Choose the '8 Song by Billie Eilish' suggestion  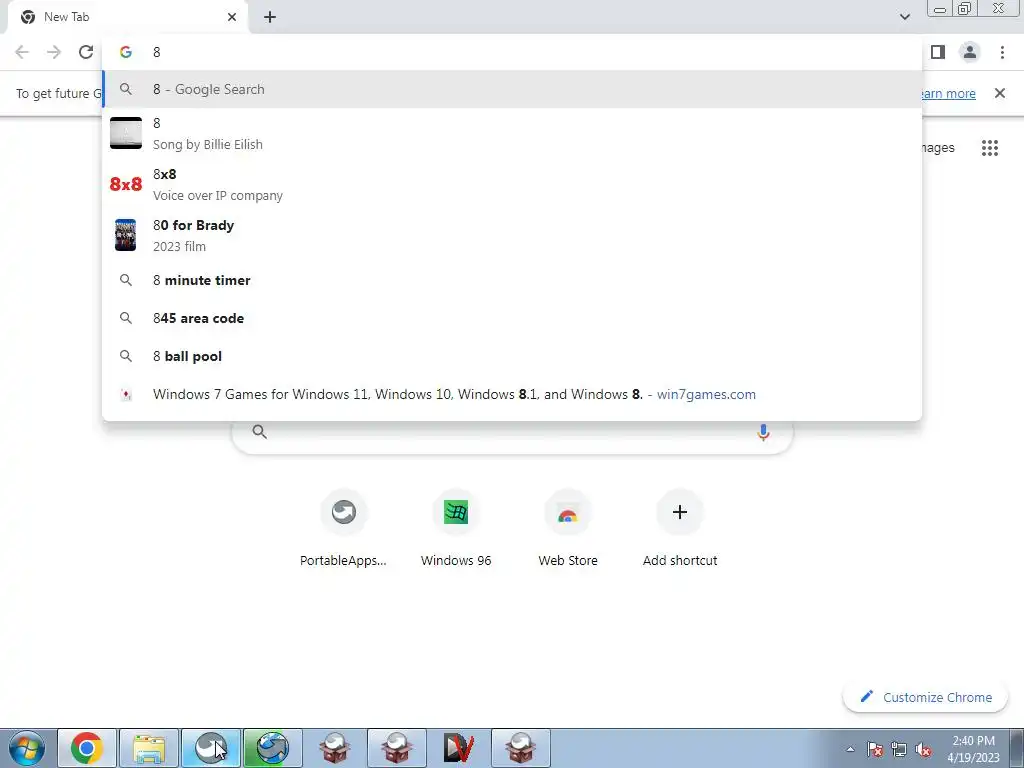coord(512,133)
